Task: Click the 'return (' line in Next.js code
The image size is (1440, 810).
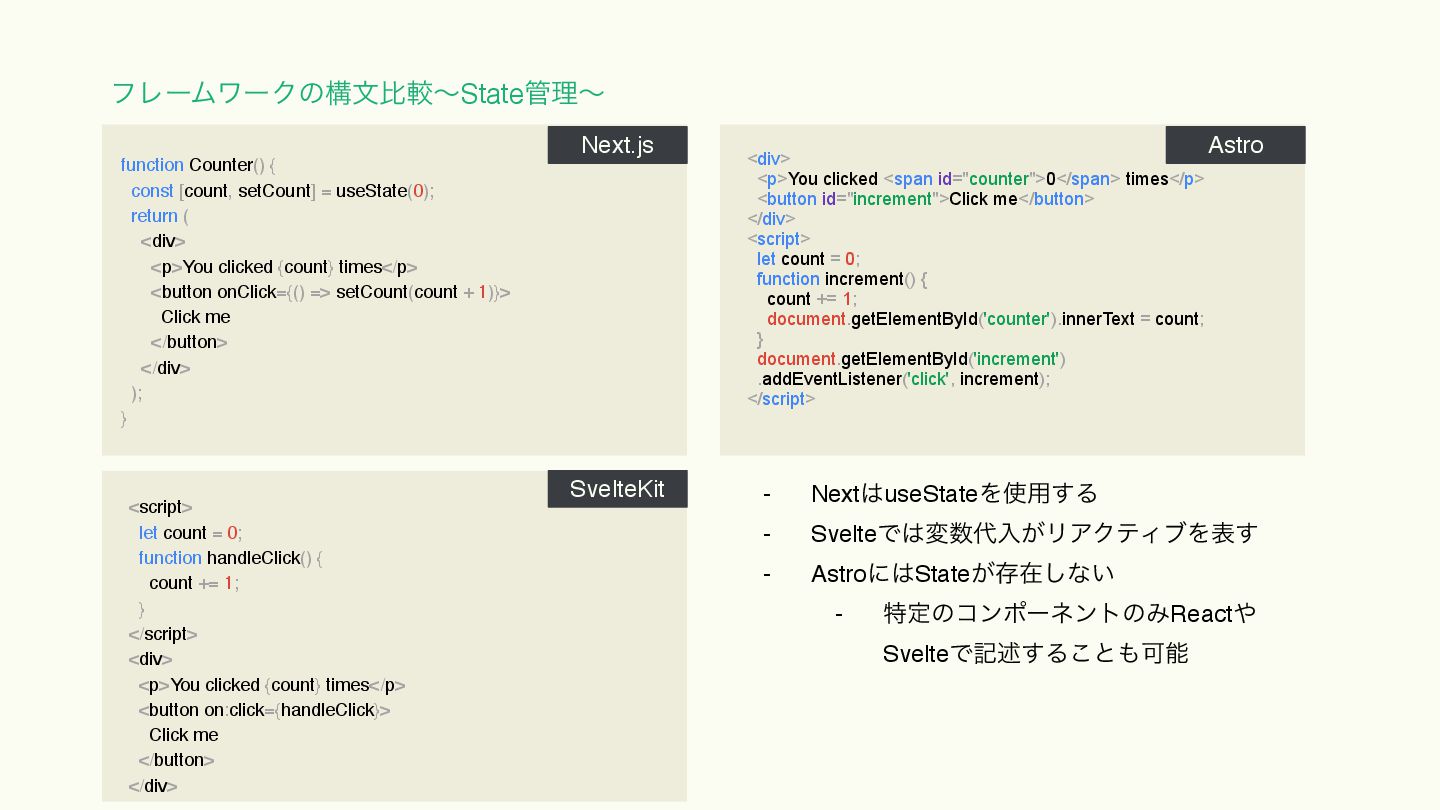Action: tap(160, 216)
